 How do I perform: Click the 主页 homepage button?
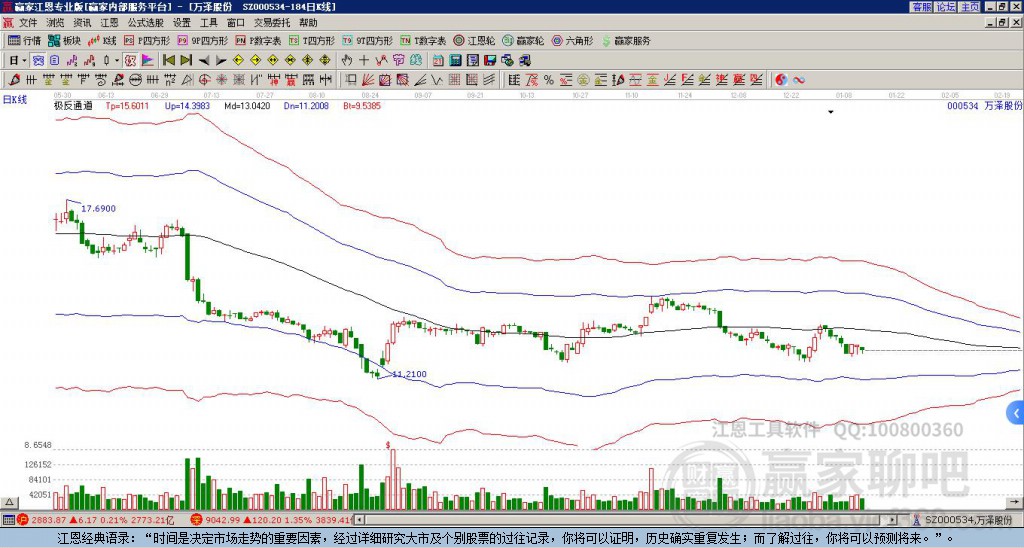[970, 7]
